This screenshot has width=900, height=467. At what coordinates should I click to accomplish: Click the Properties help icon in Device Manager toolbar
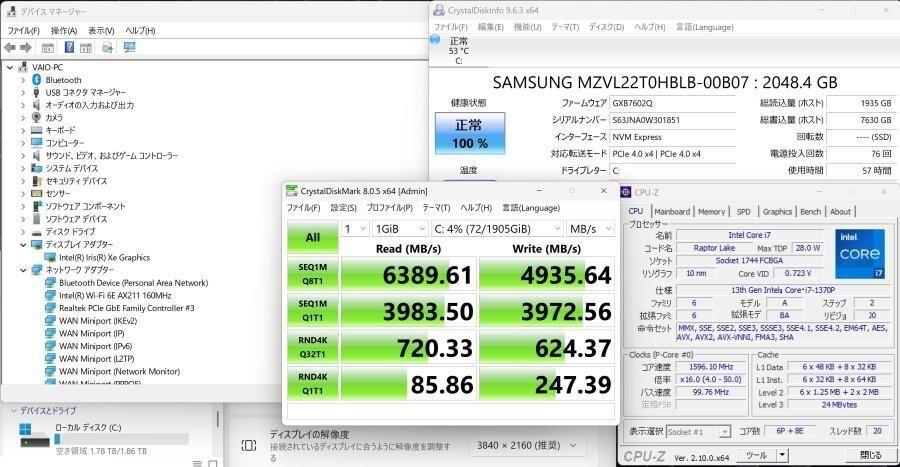pos(69,48)
